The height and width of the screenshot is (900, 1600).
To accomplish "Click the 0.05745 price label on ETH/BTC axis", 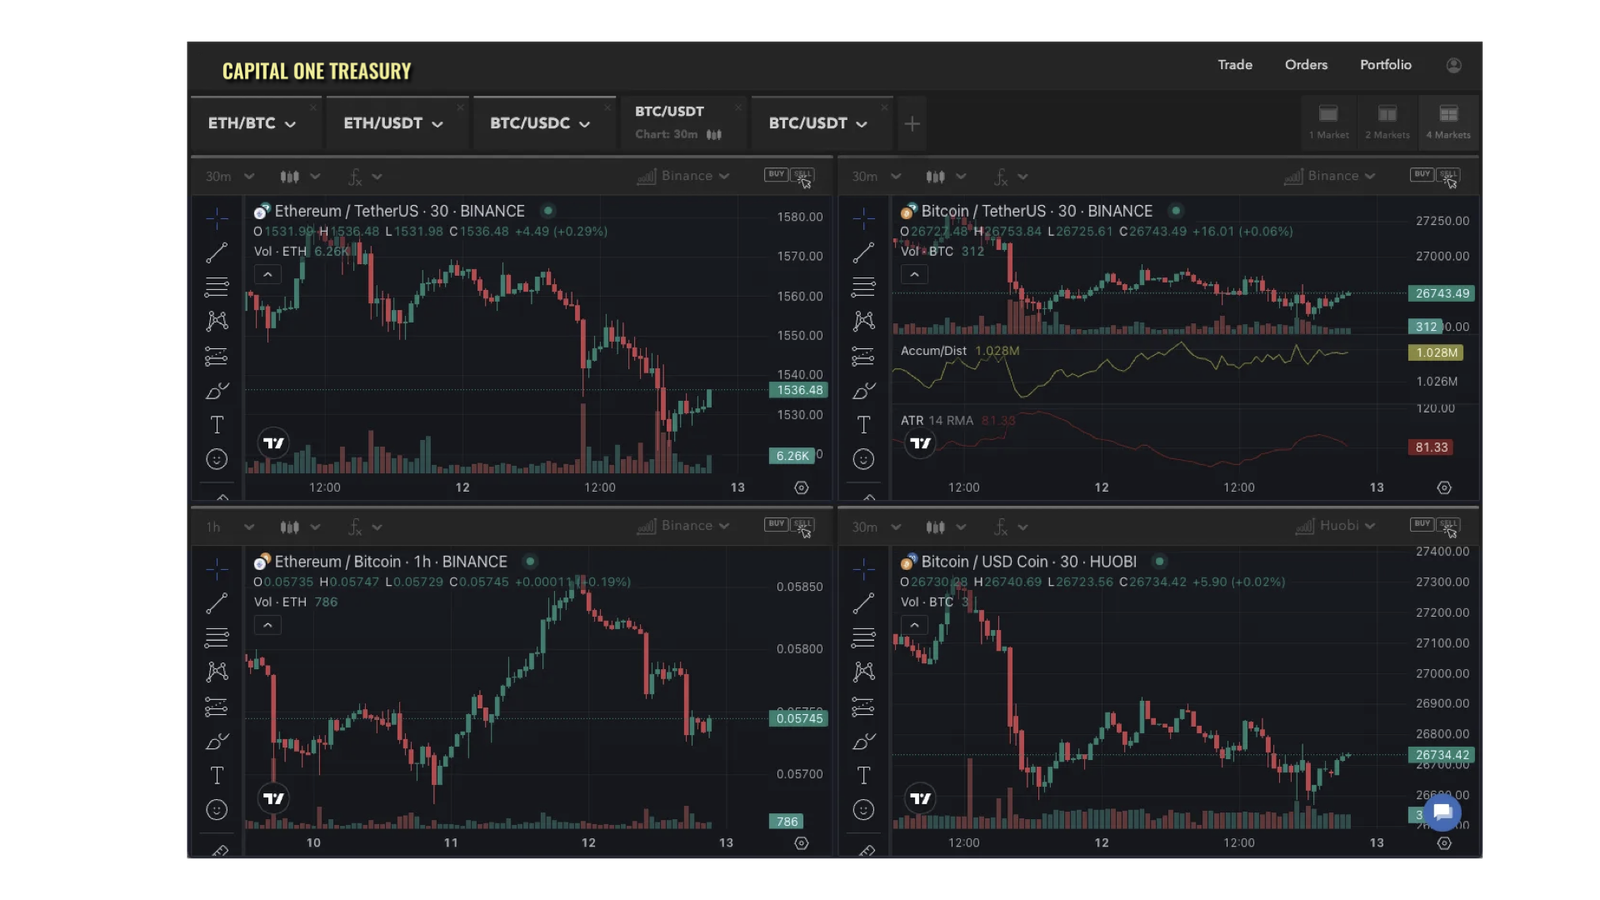I will click(798, 718).
